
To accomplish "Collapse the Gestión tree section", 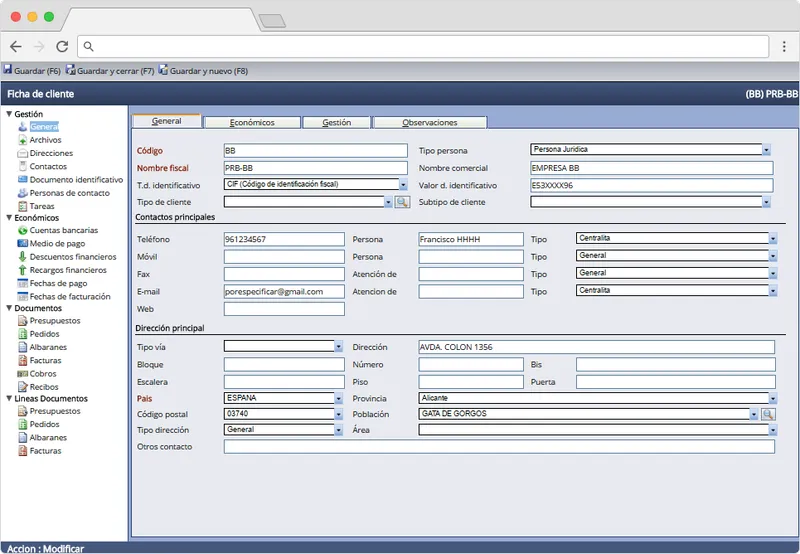I will tap(9, 114).
